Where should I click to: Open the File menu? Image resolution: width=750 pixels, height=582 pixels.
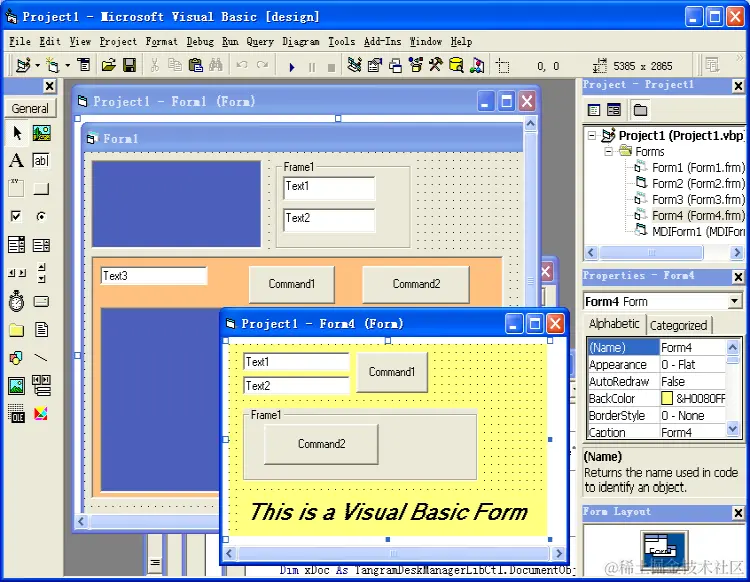pos(20,42)
